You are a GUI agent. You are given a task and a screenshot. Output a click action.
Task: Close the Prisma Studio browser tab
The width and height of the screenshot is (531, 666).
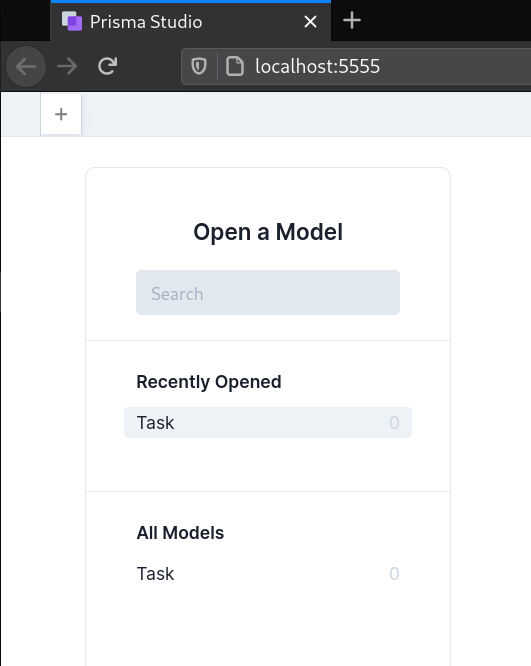[x=311, y=22]
